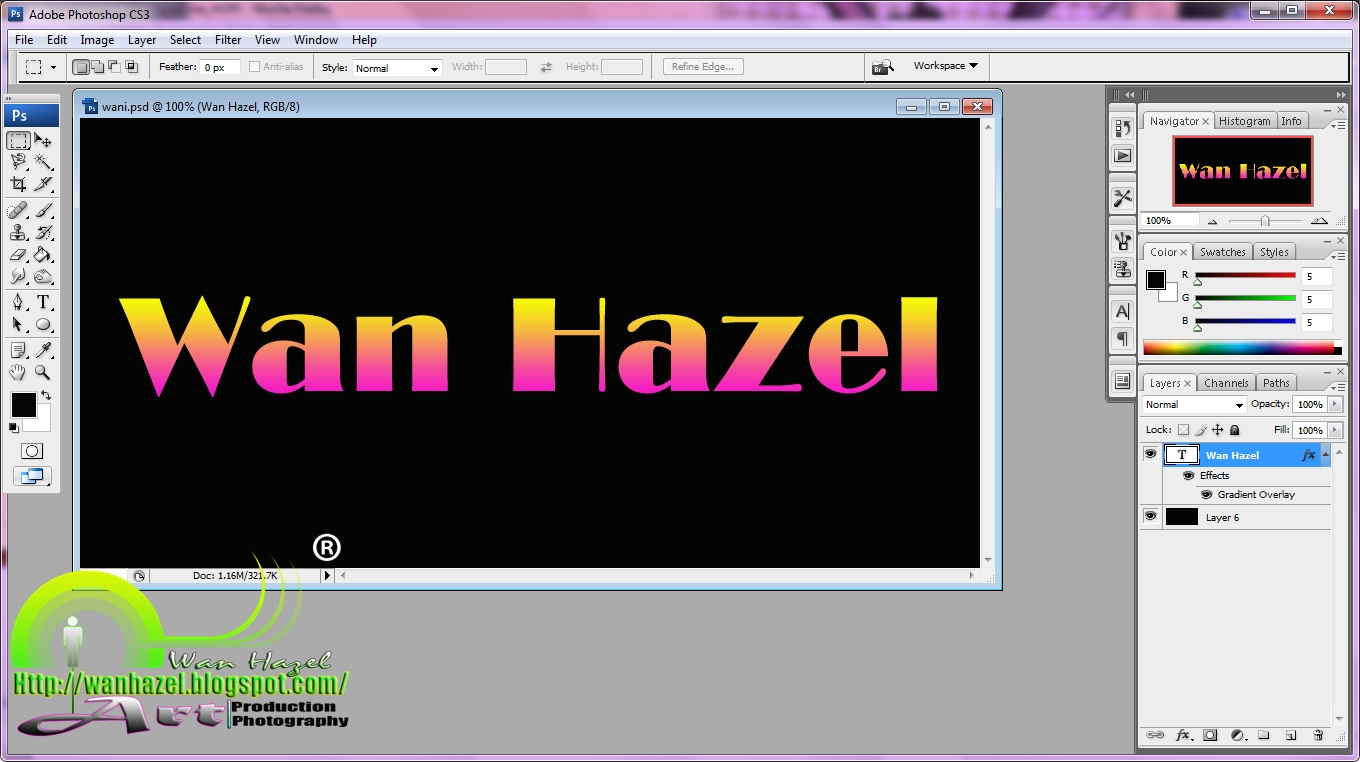1360x762 pixels.
Task: Pick the Clone Stamp tool
Action: click(18, 232)
